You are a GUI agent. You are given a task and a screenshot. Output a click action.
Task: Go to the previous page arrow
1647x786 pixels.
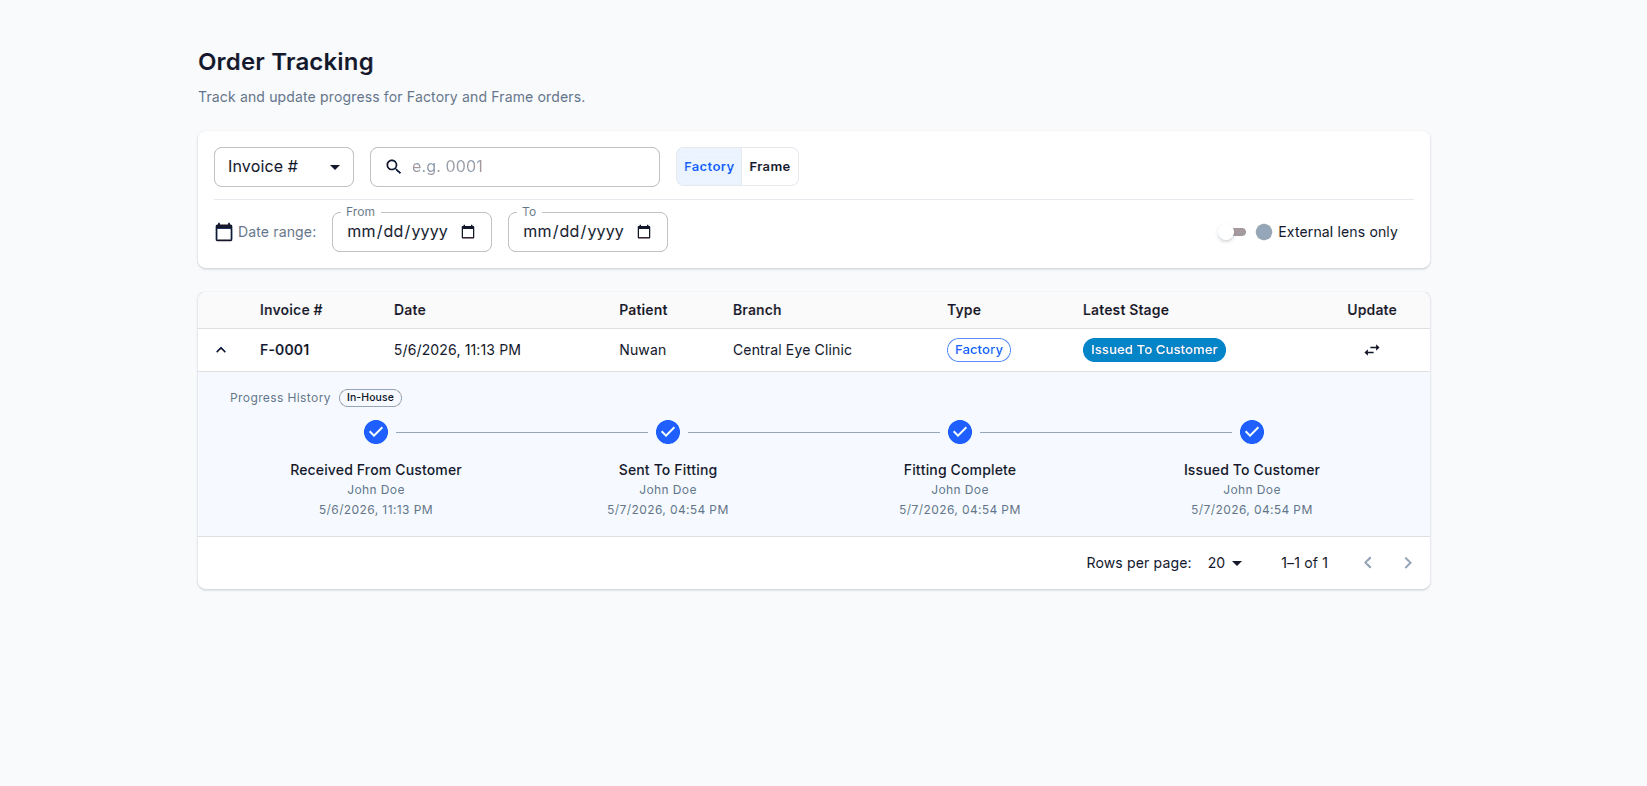point(1368,563)
